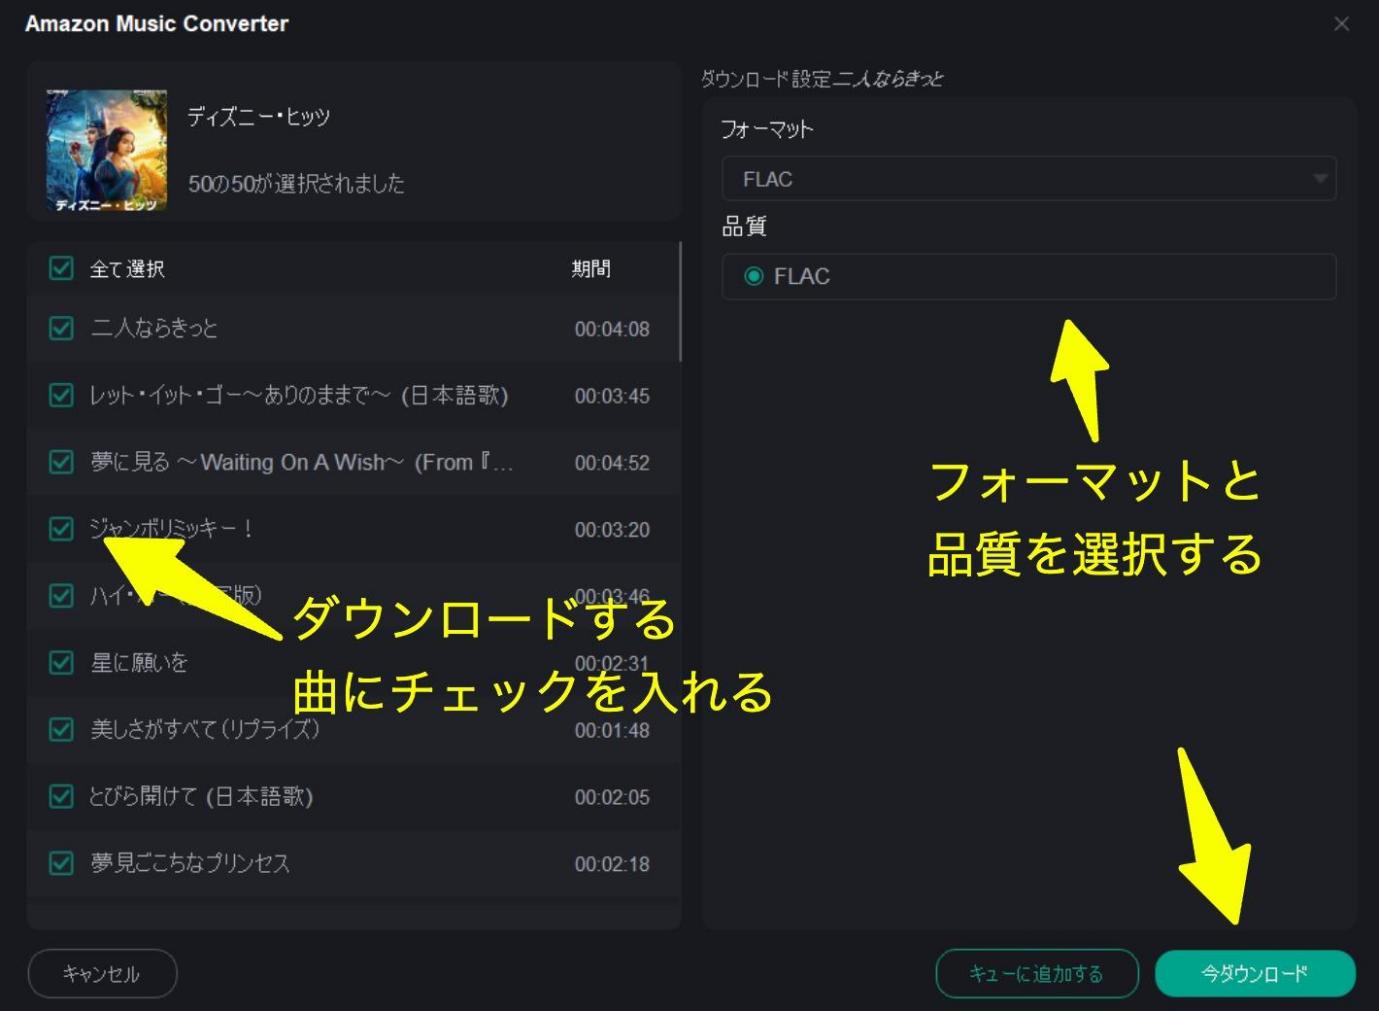
Task: Uncheck the 夢見ごこちなプリンセス checkbox
Action: (61, 863)
